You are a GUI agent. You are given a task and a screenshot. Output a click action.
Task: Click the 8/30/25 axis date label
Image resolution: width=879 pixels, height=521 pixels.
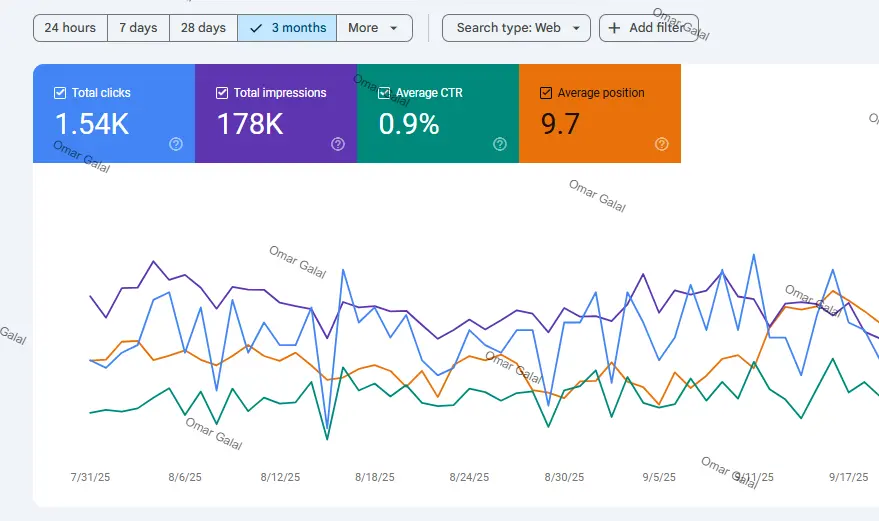click(x=564, y=477)
